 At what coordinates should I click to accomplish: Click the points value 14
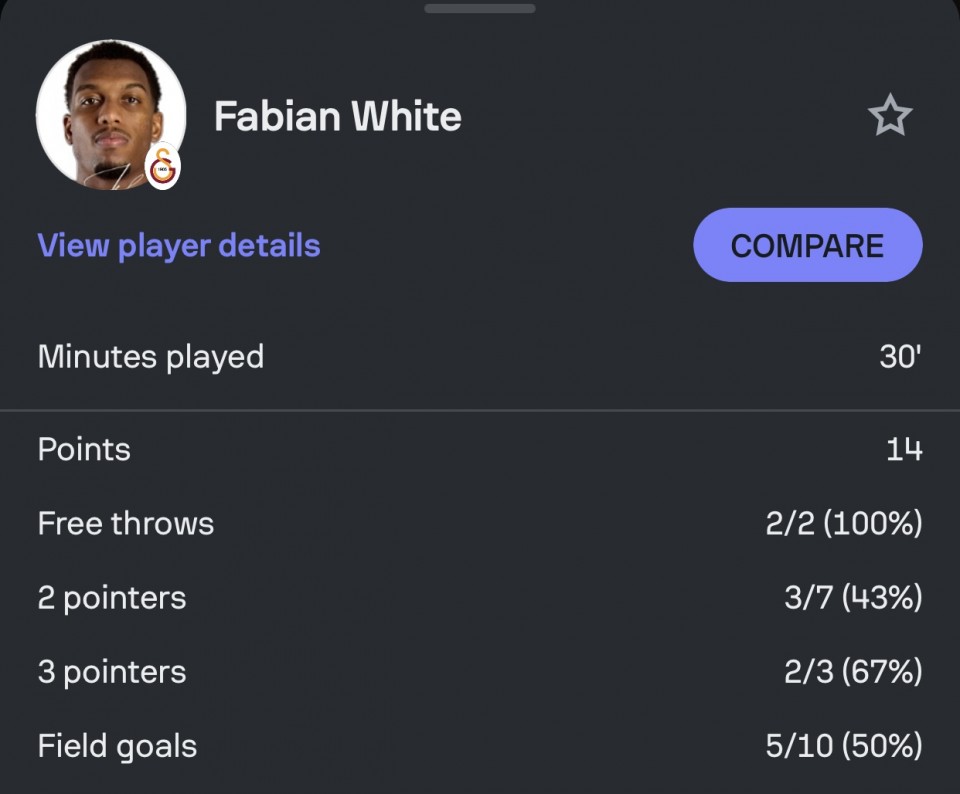(904, 450)
